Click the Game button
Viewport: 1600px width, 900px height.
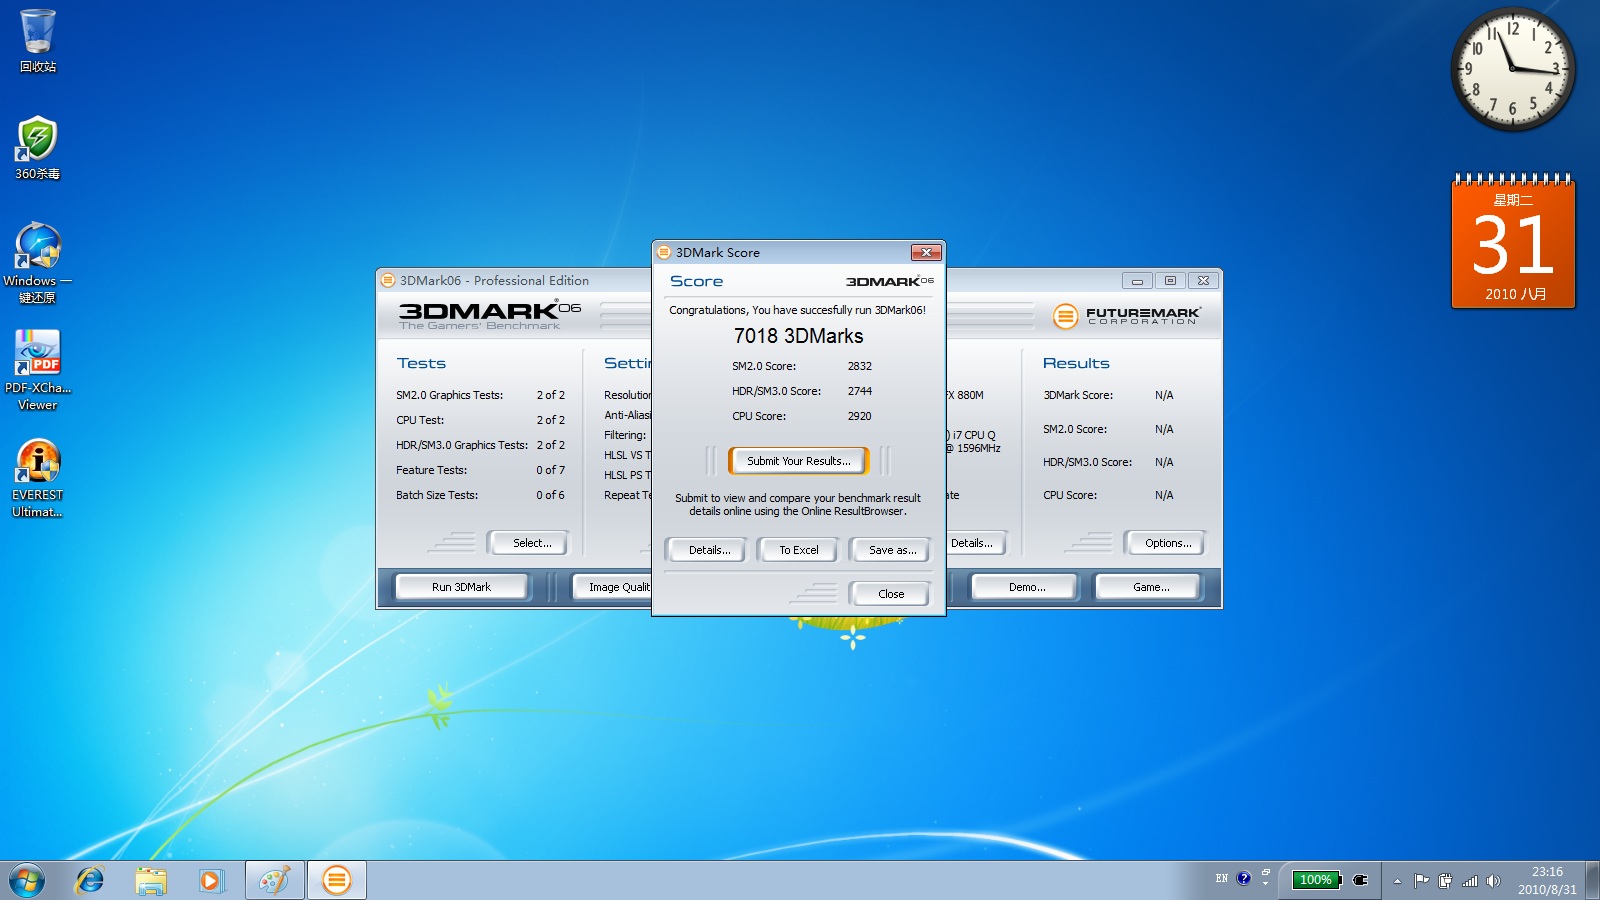coord(1150,587)
